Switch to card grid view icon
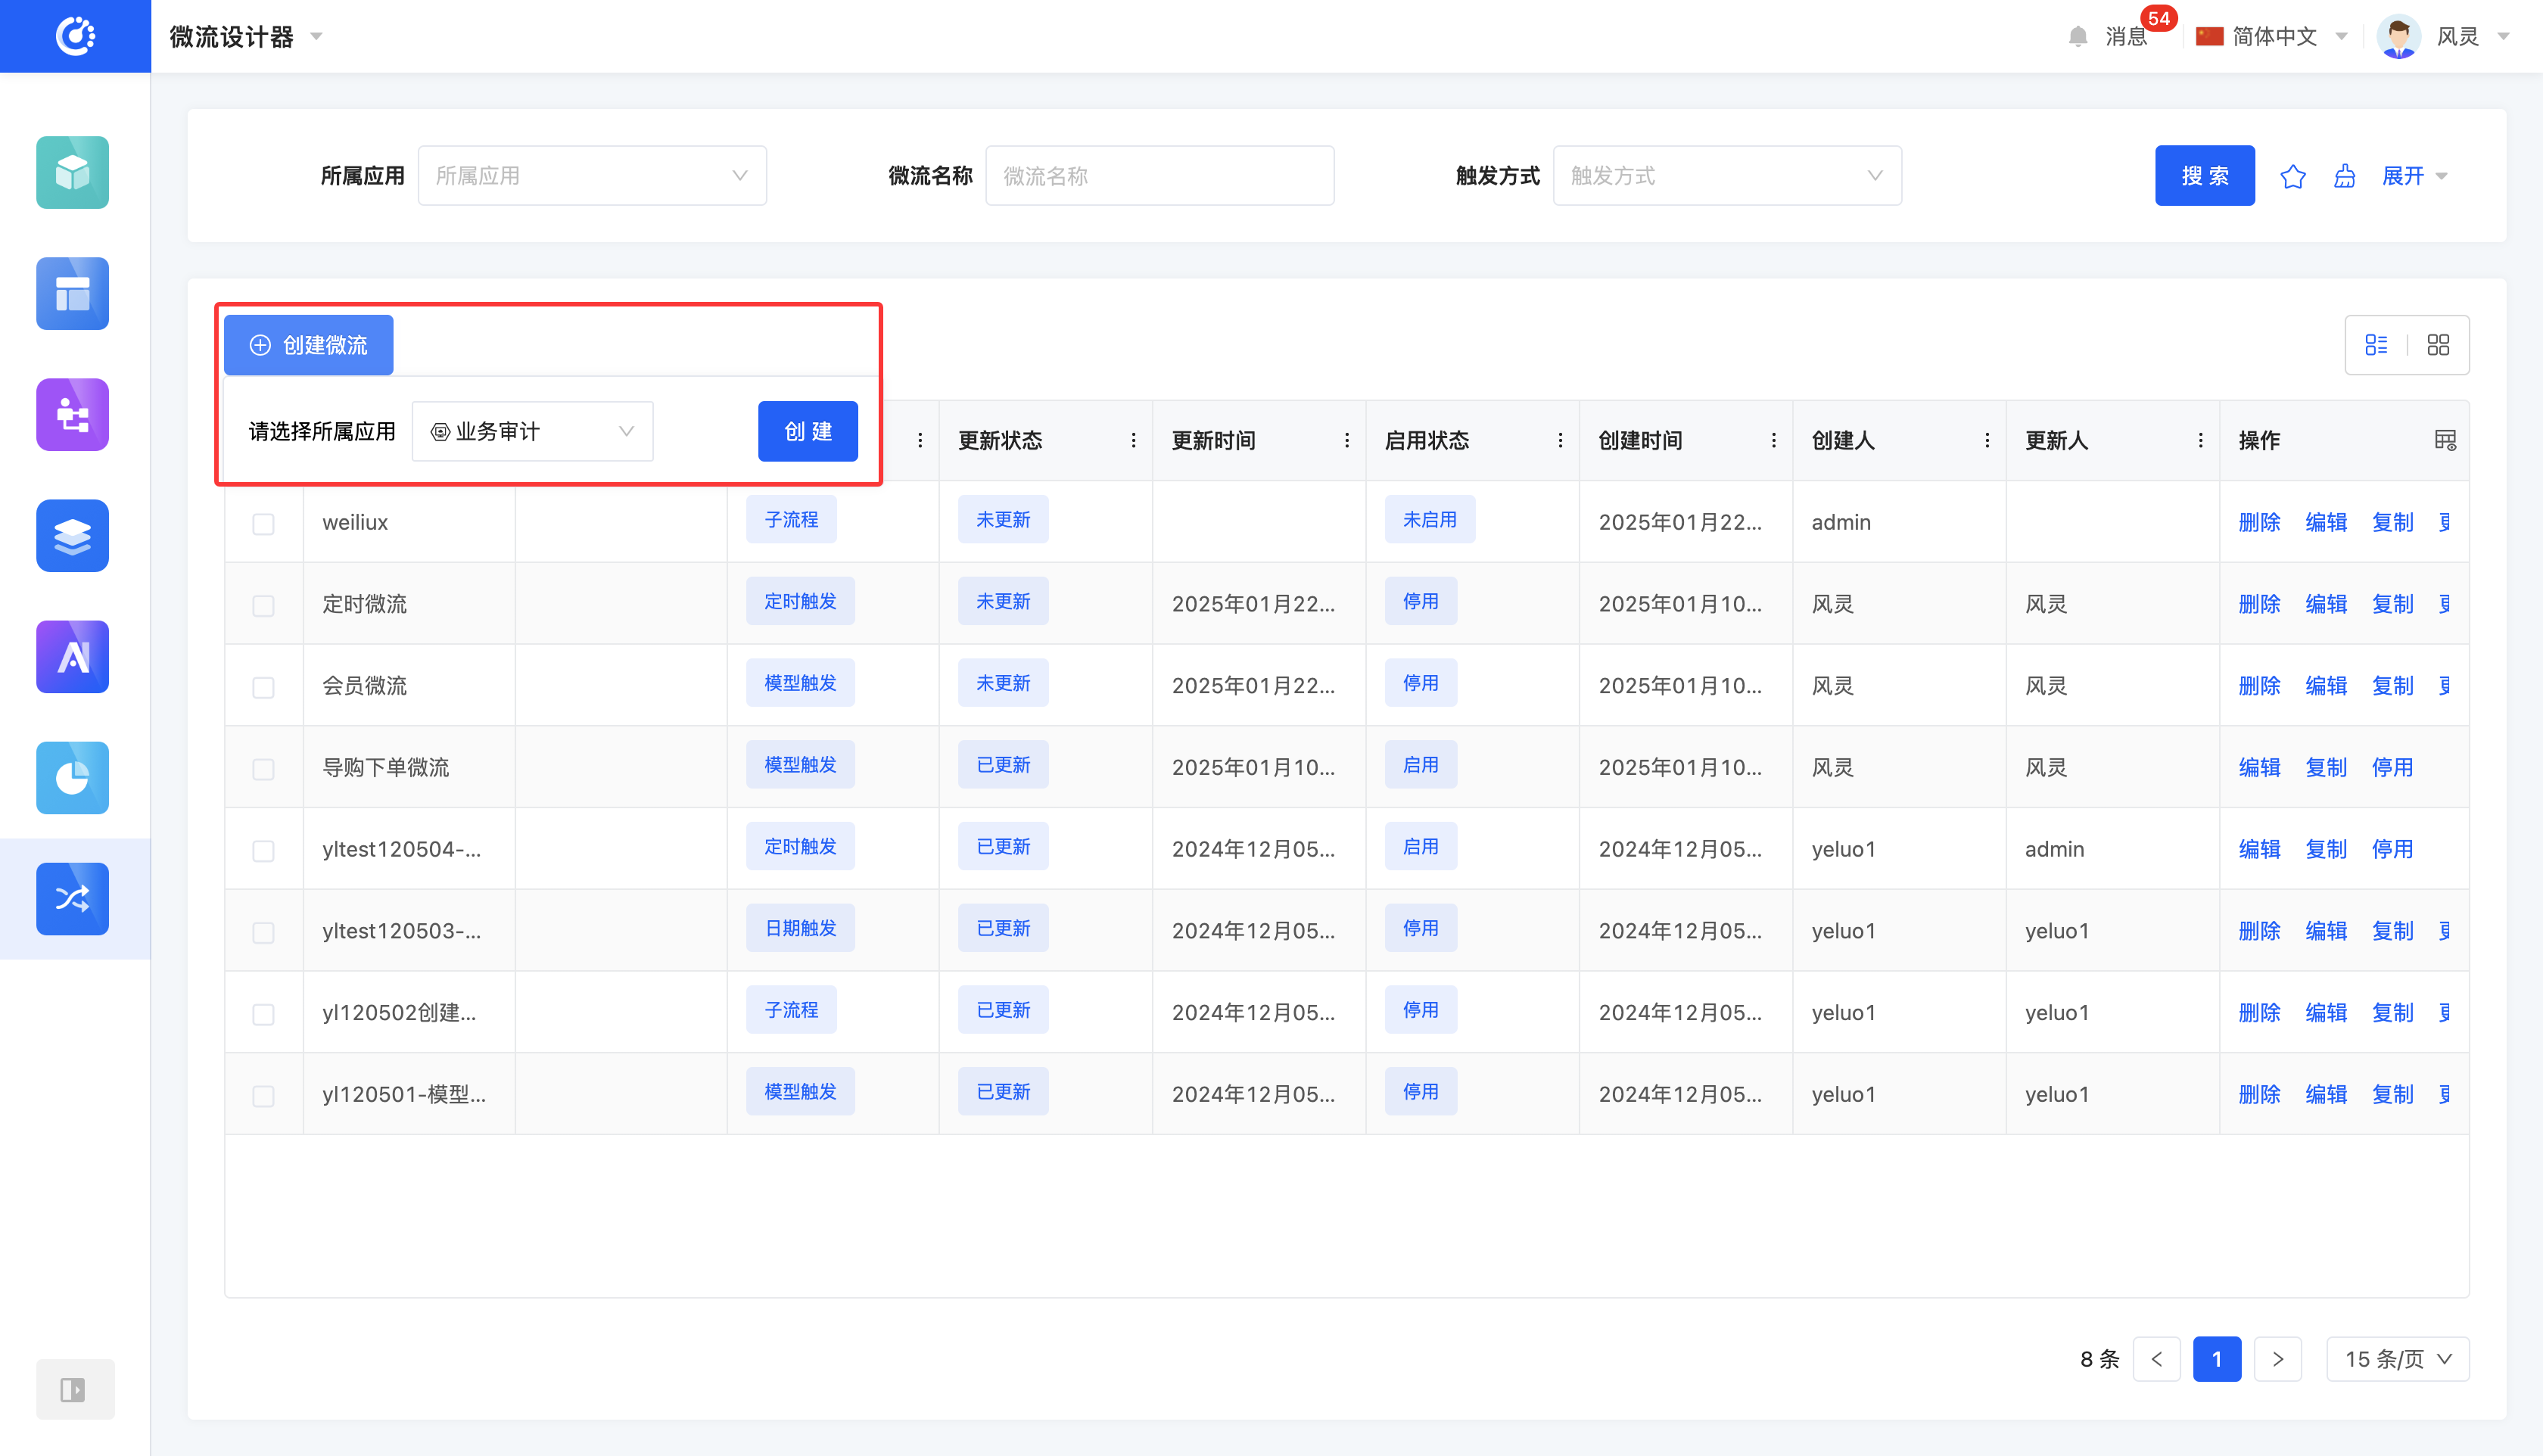 tap(2438, 345)
